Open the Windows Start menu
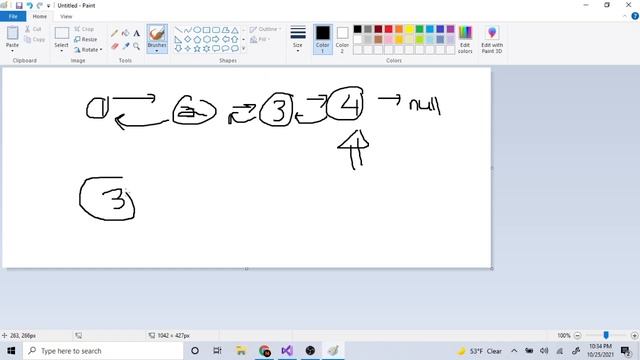 click(x=11, y=351)
